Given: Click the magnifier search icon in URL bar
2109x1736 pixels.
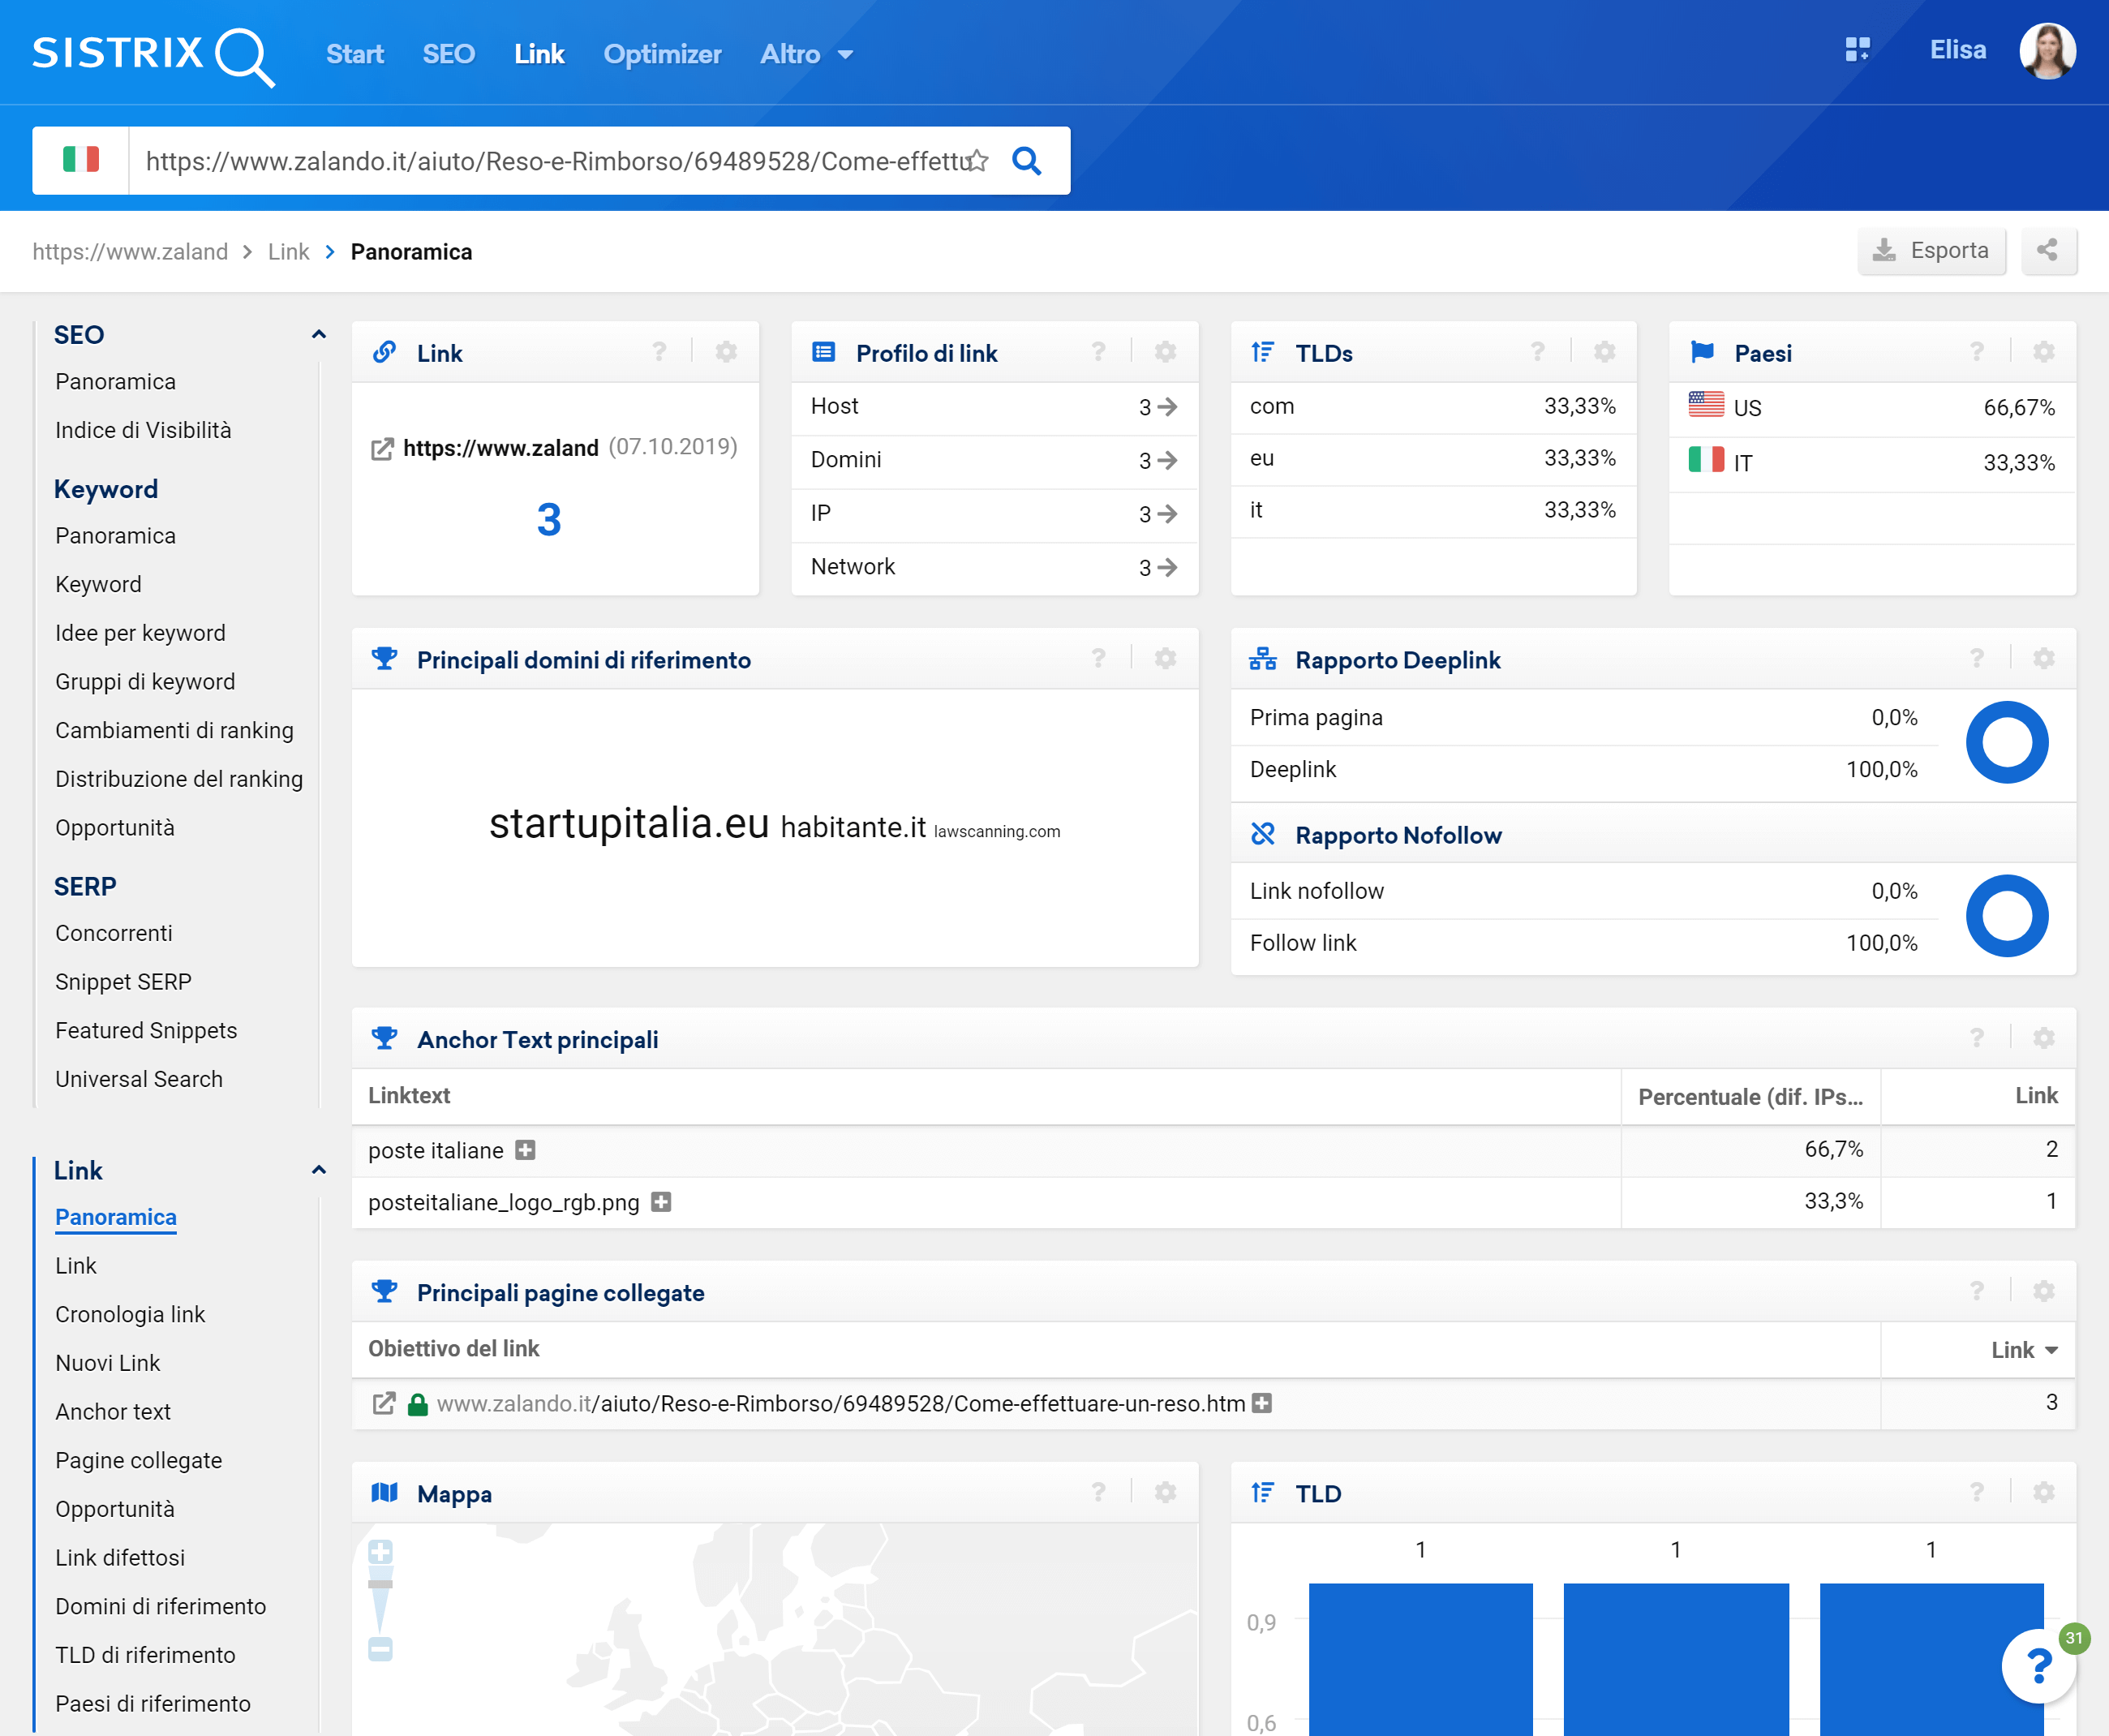Looking at the screenshot, I should pyautogui.click(x=1027, y=161).
